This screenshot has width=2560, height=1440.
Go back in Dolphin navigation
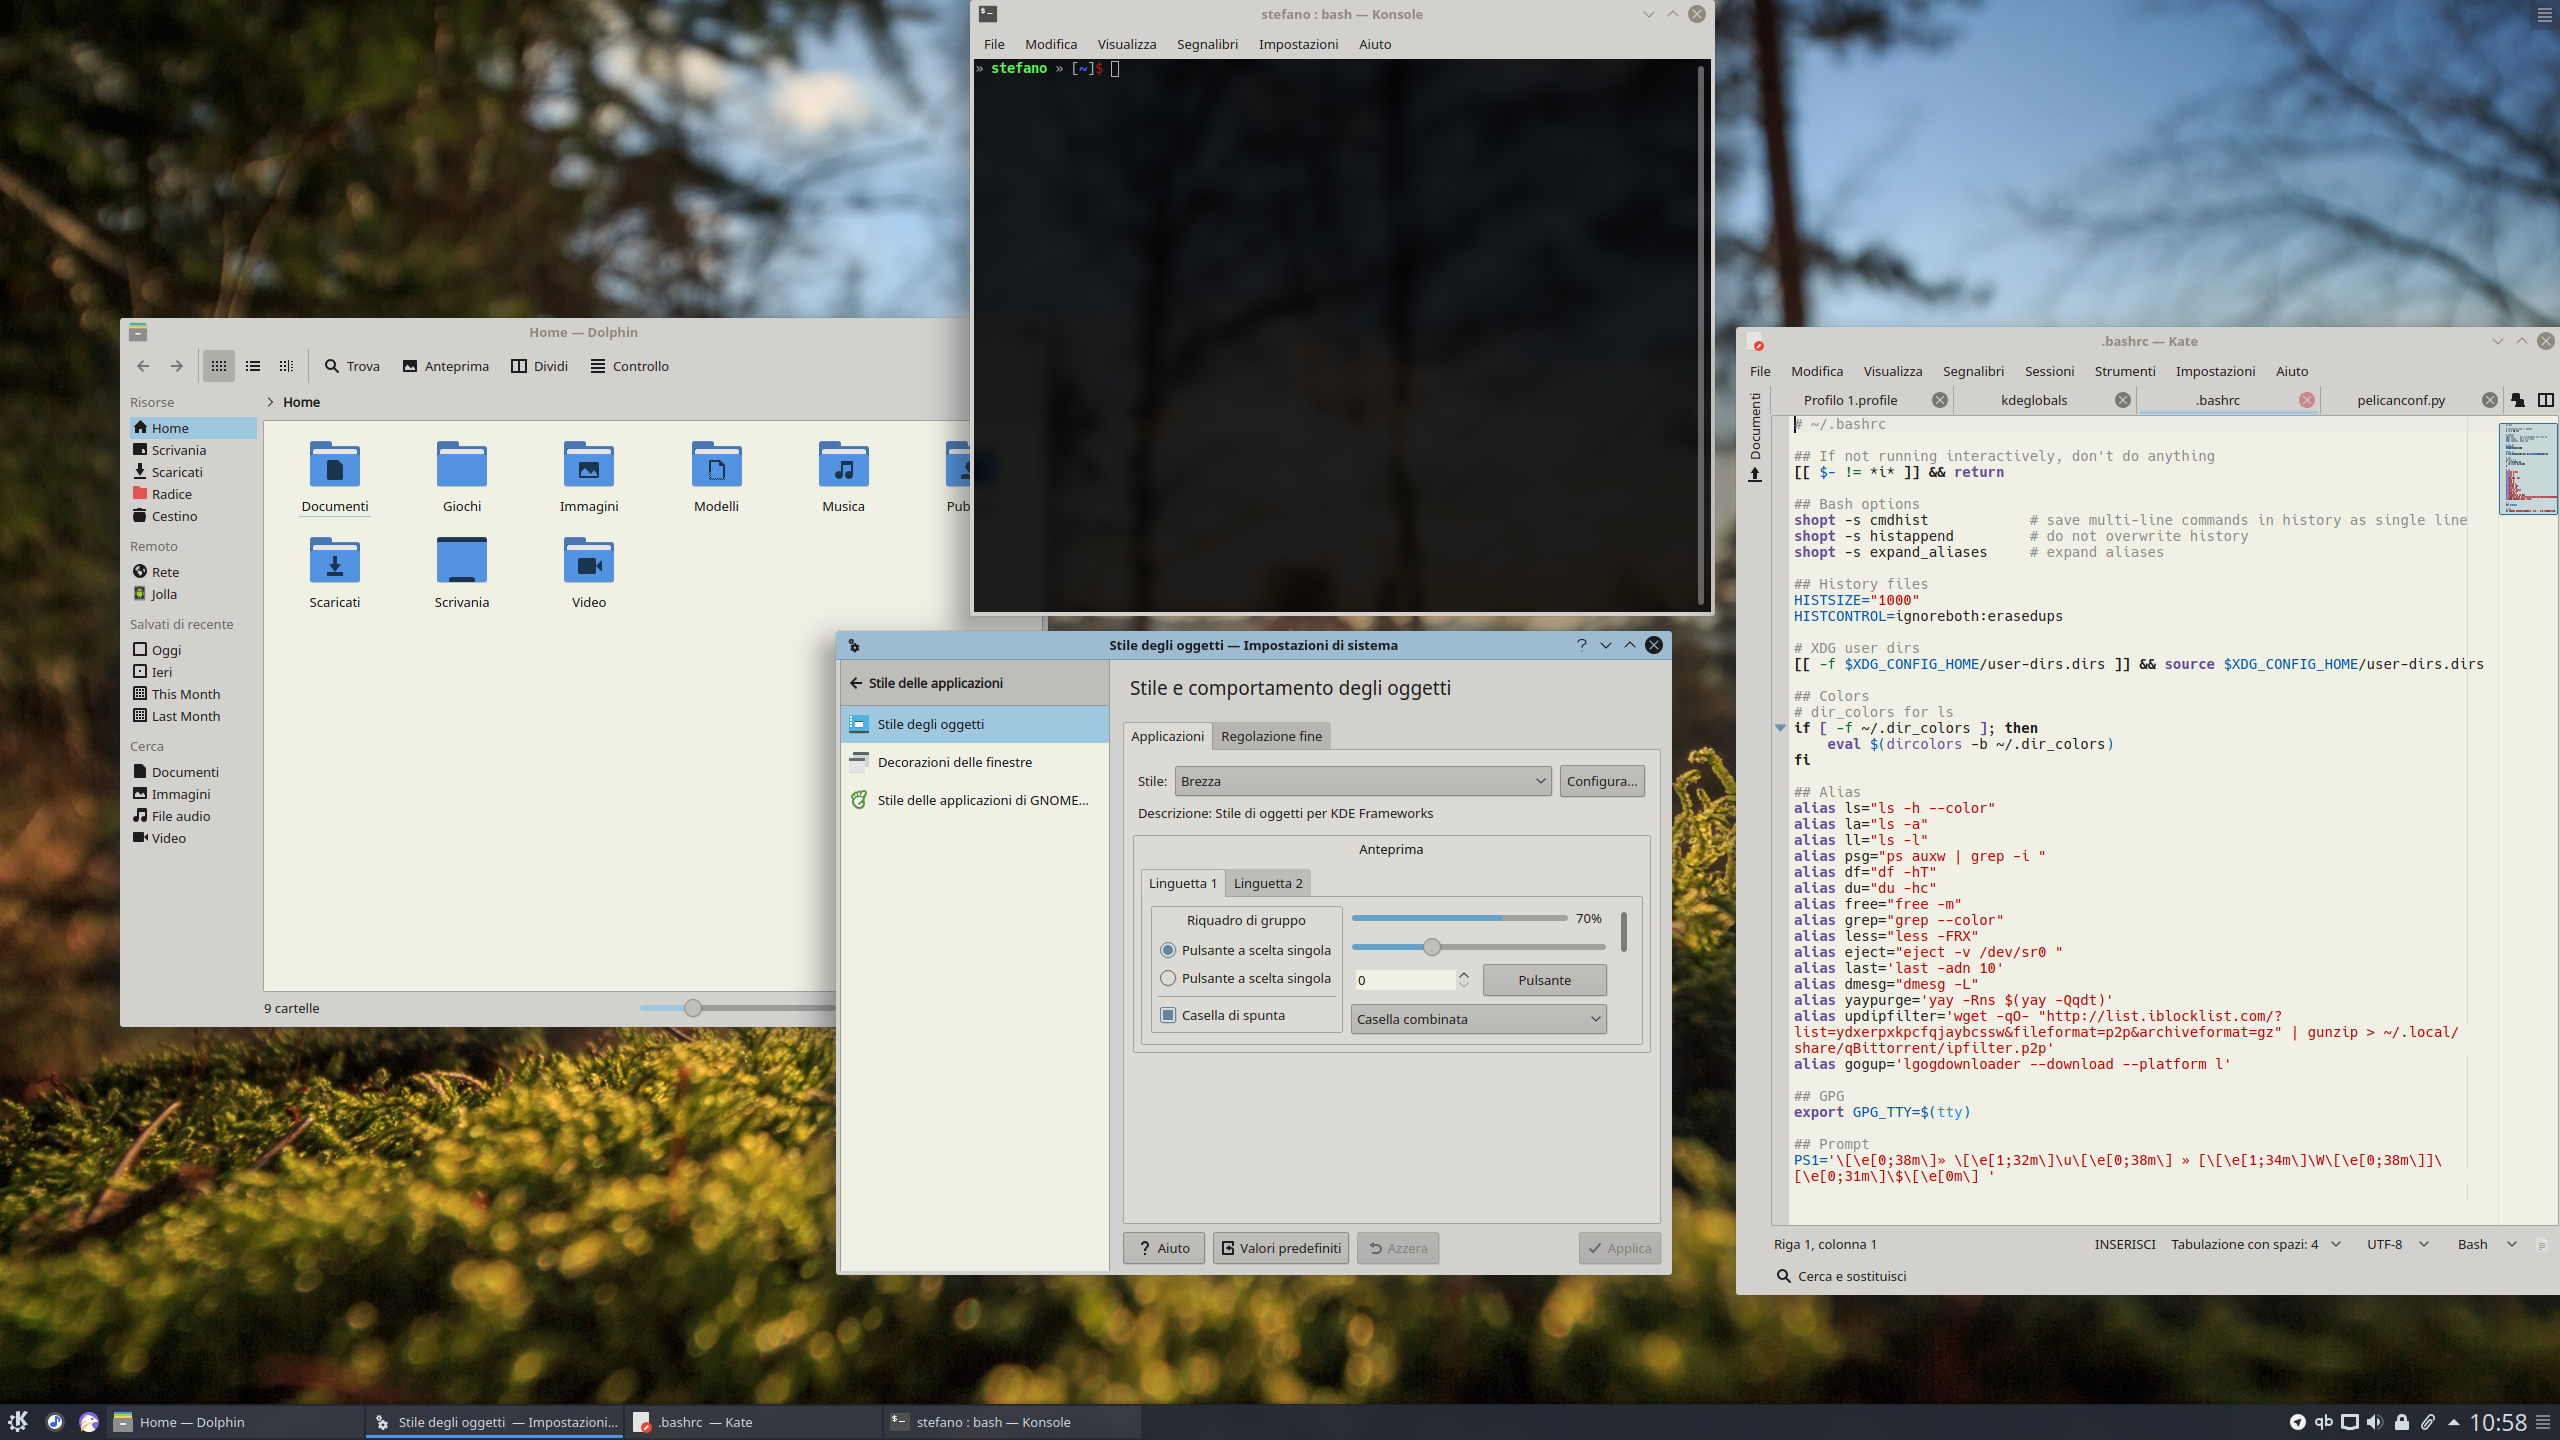coord(143,366)
